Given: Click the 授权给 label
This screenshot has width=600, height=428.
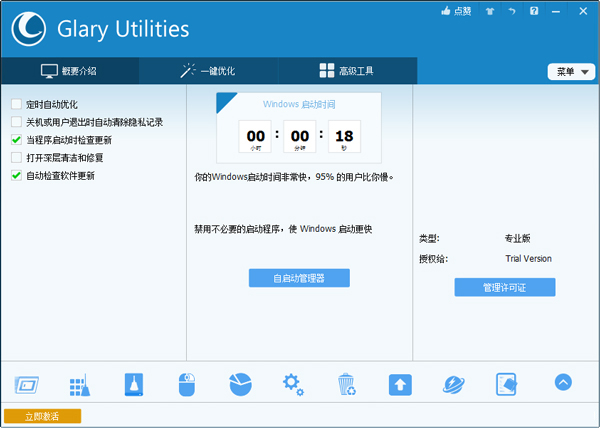Looking at the screenshot, I should [434, 259].
